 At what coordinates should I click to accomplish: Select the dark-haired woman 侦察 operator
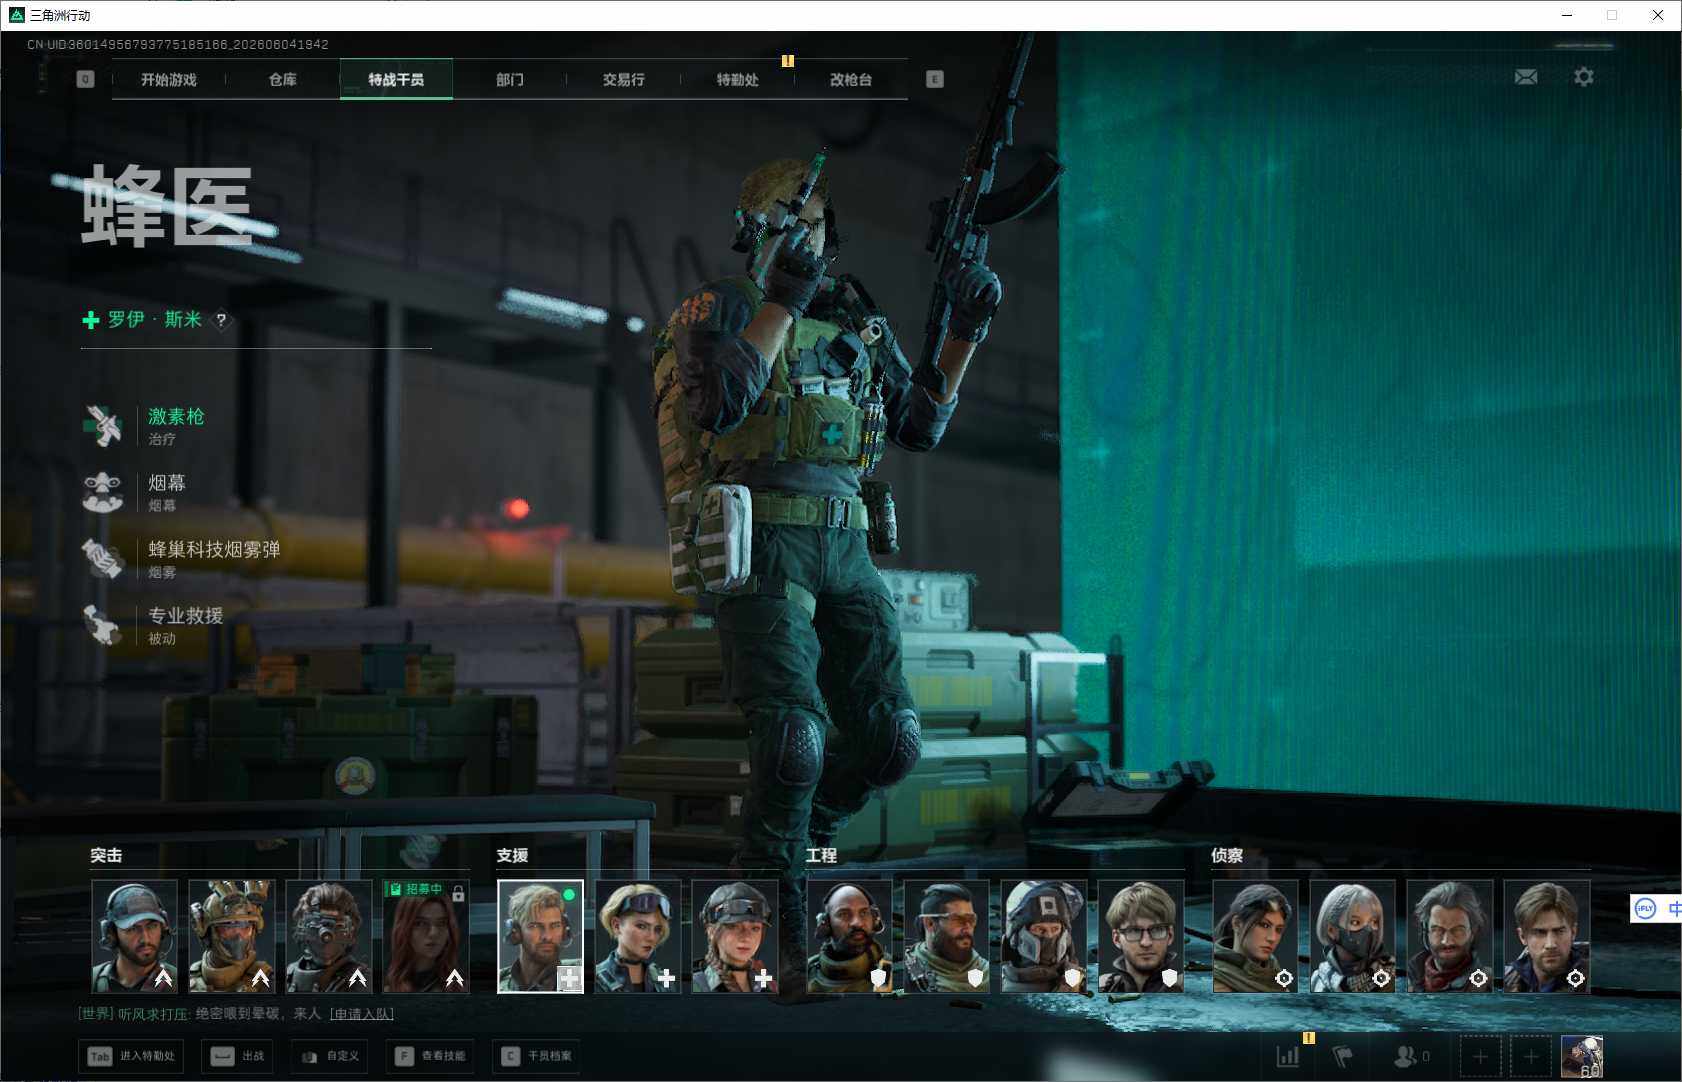1255,936
